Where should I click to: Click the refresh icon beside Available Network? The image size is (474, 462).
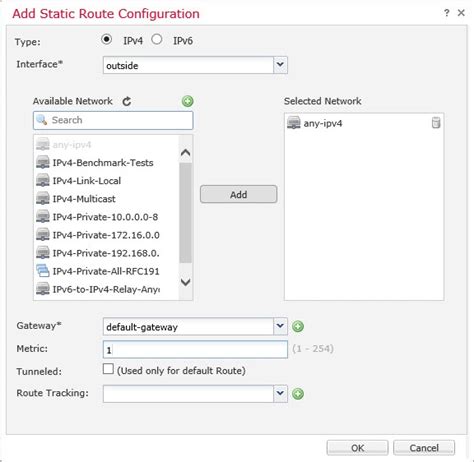(x=127, y=101)
